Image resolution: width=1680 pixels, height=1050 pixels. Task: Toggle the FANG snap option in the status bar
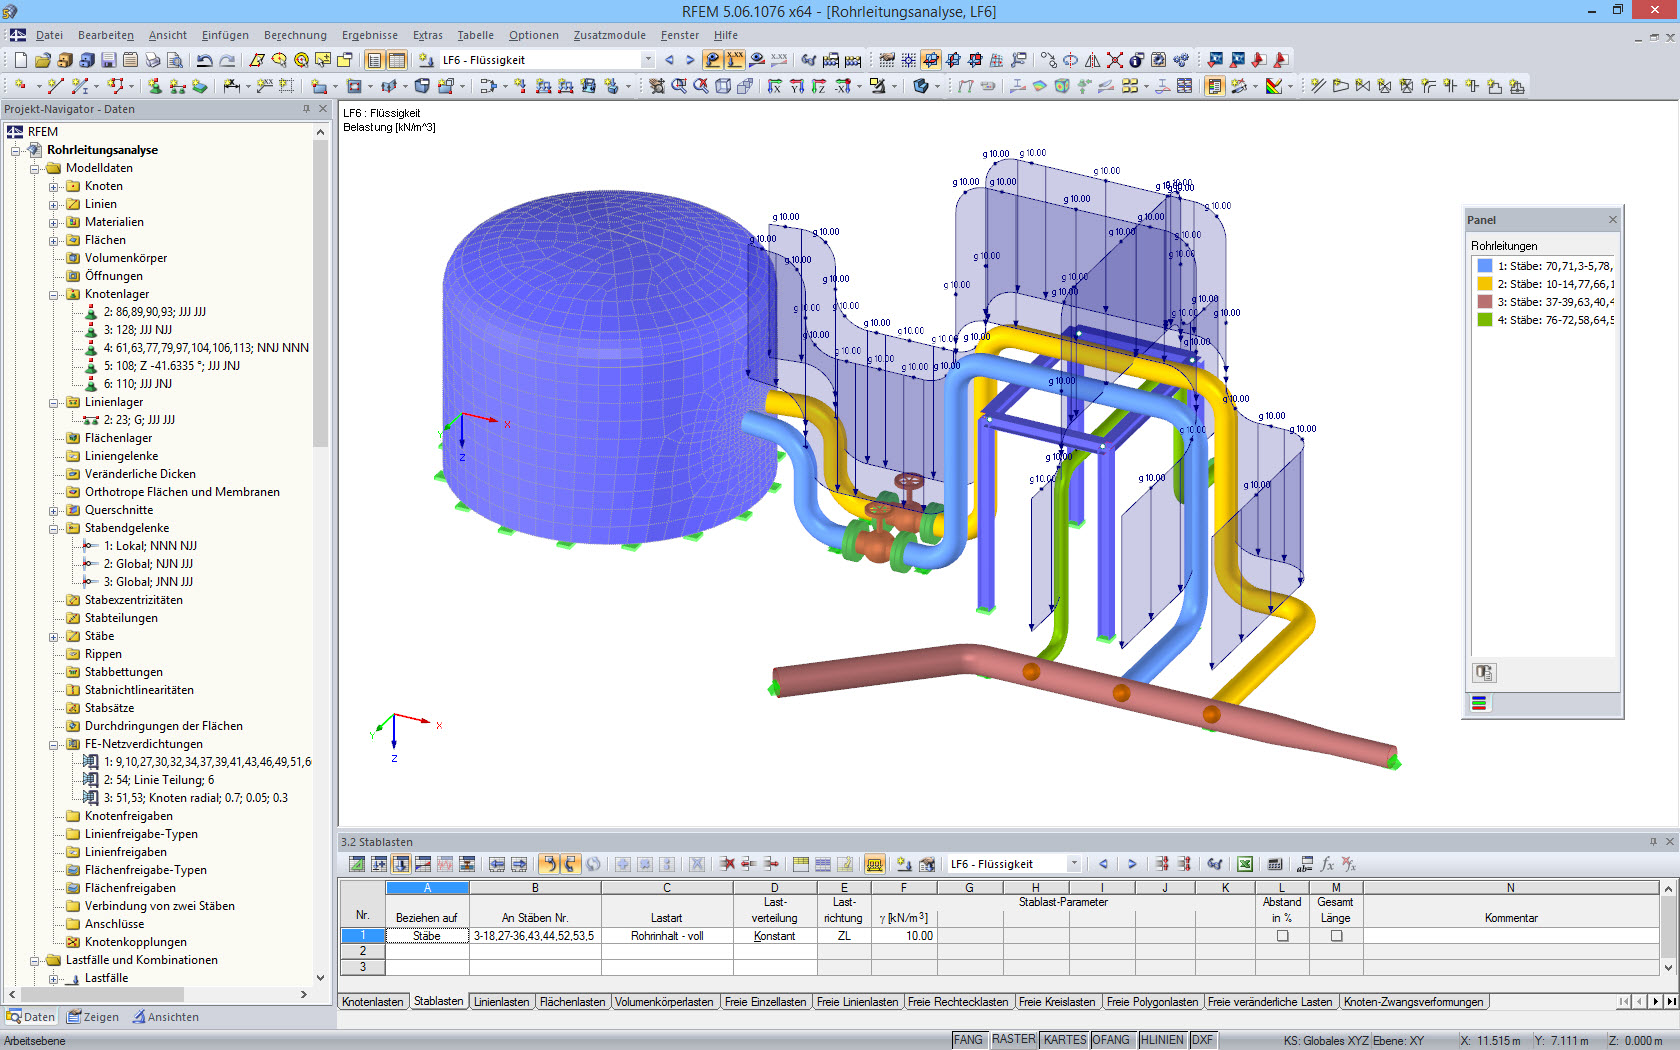click(967, 1039)
